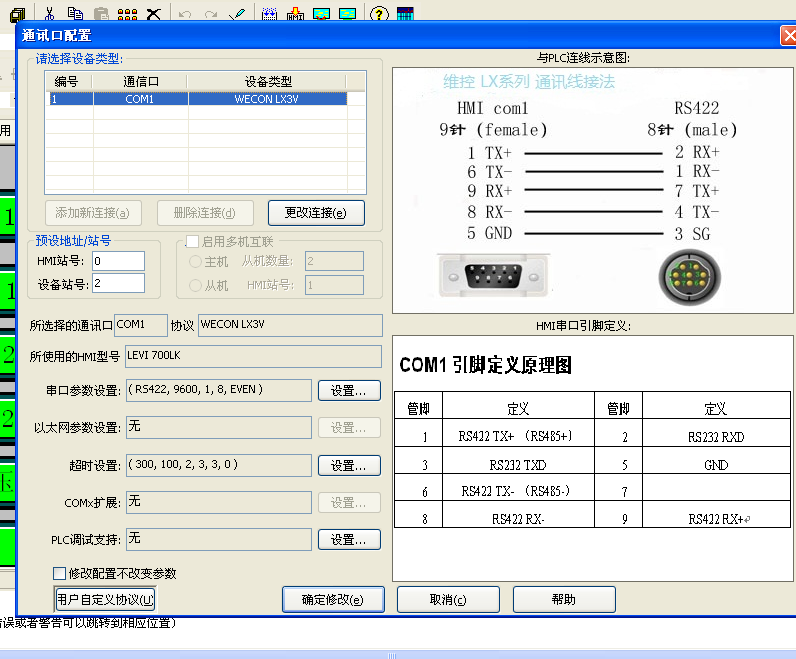Open PLC调试支持 settings button
This screenshot has width=796, height=659.
coord(349,540)
